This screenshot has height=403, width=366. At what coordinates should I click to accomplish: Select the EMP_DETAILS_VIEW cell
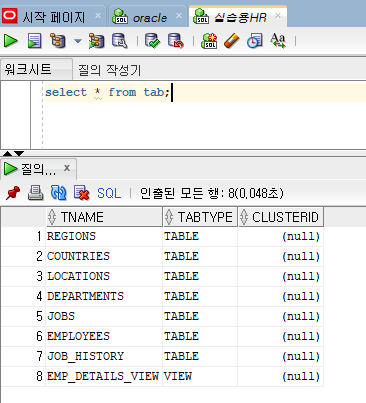coord(104,376)
